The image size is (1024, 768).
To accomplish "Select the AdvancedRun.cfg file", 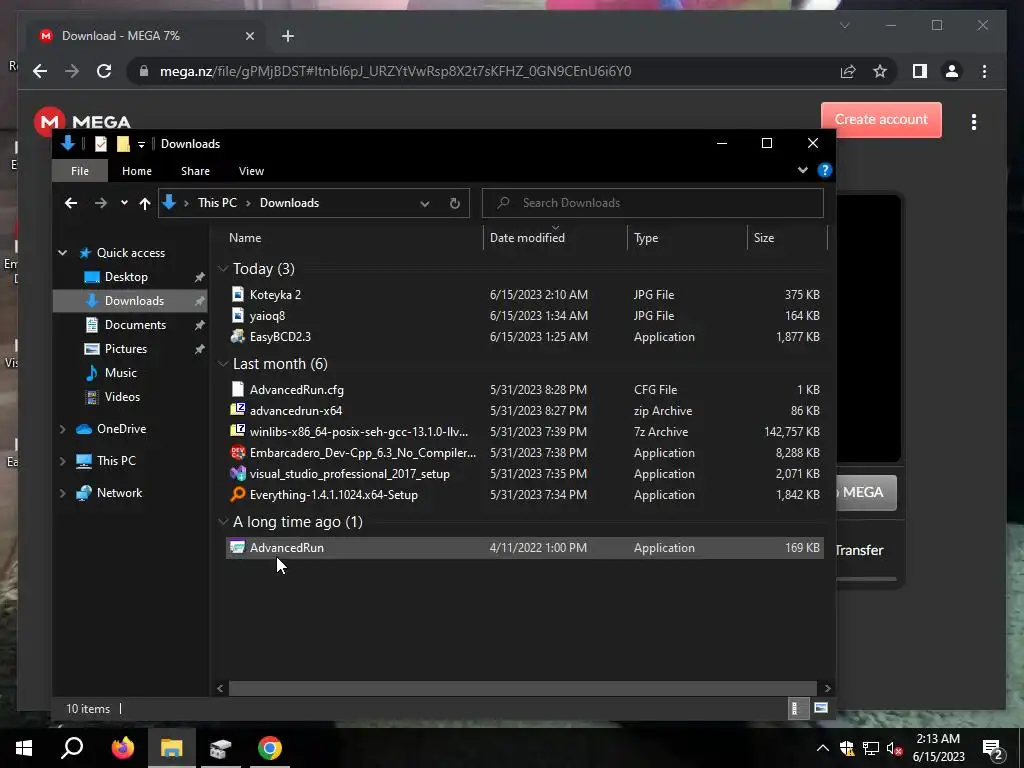I will click(x=525, y=390).
